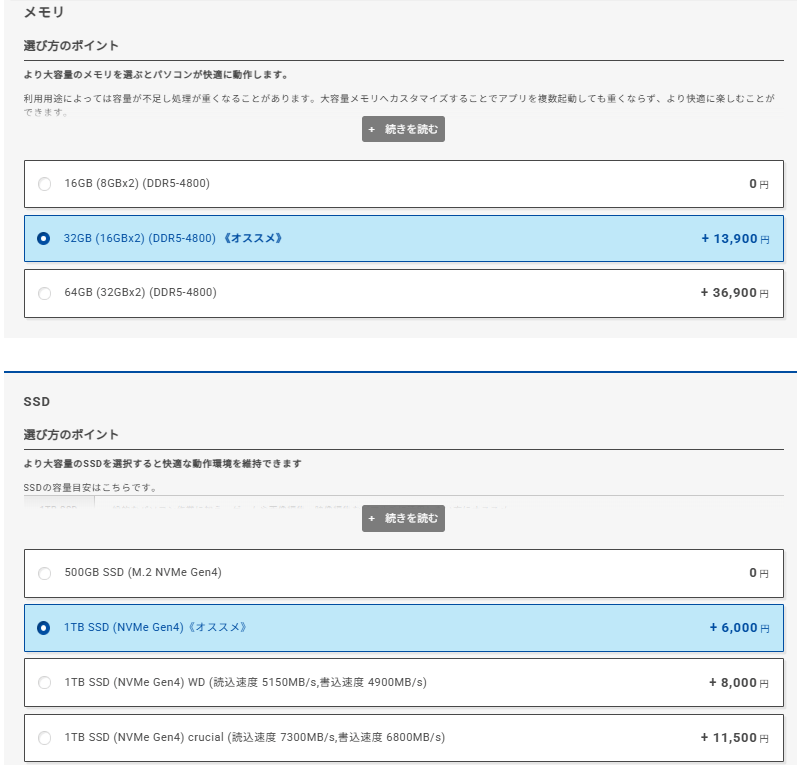Click the +8,000円 price for WD SSD

(738, 682)
